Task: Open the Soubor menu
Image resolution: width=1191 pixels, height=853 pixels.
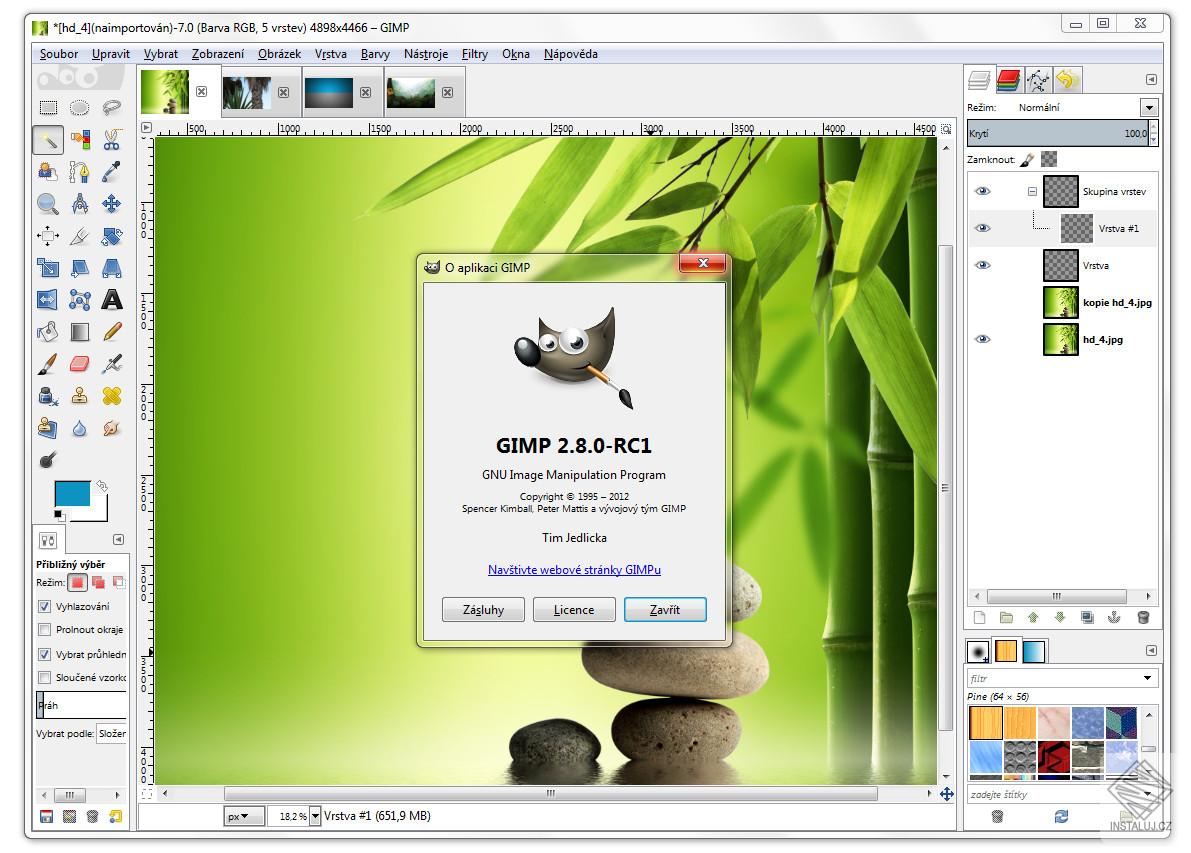Action: tap(58, 54)
